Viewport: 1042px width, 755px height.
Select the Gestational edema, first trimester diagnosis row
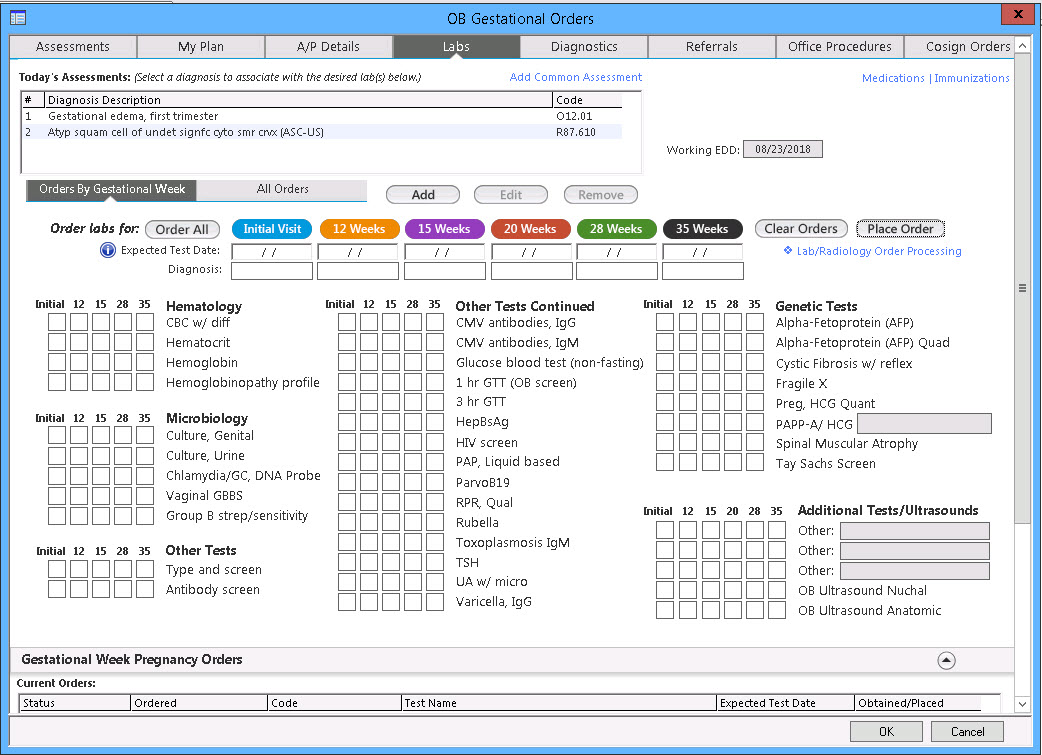pos(322,116)
